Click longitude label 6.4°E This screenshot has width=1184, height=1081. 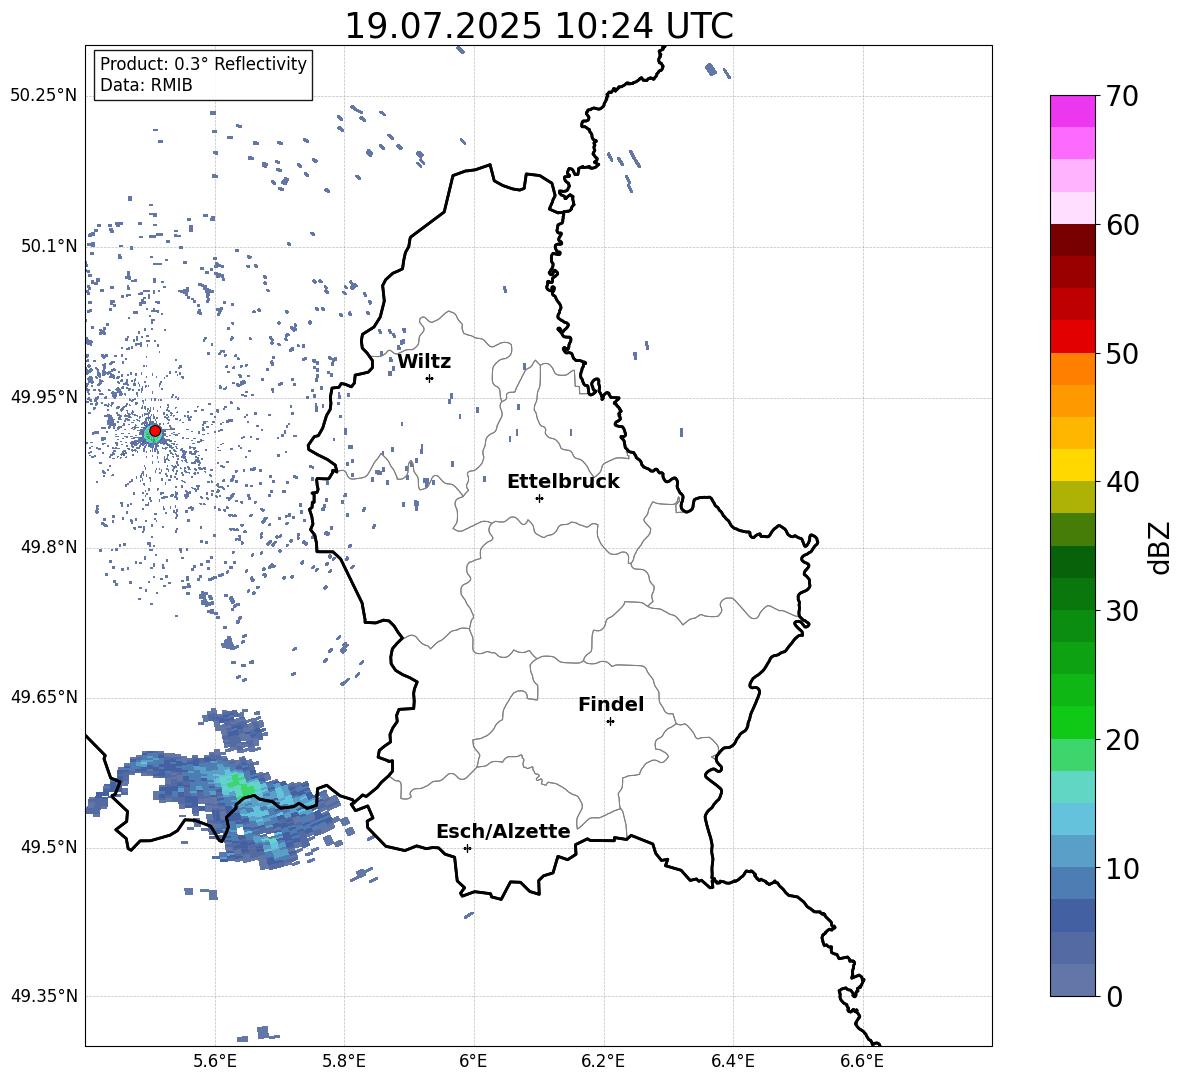tap(732, 1061)
